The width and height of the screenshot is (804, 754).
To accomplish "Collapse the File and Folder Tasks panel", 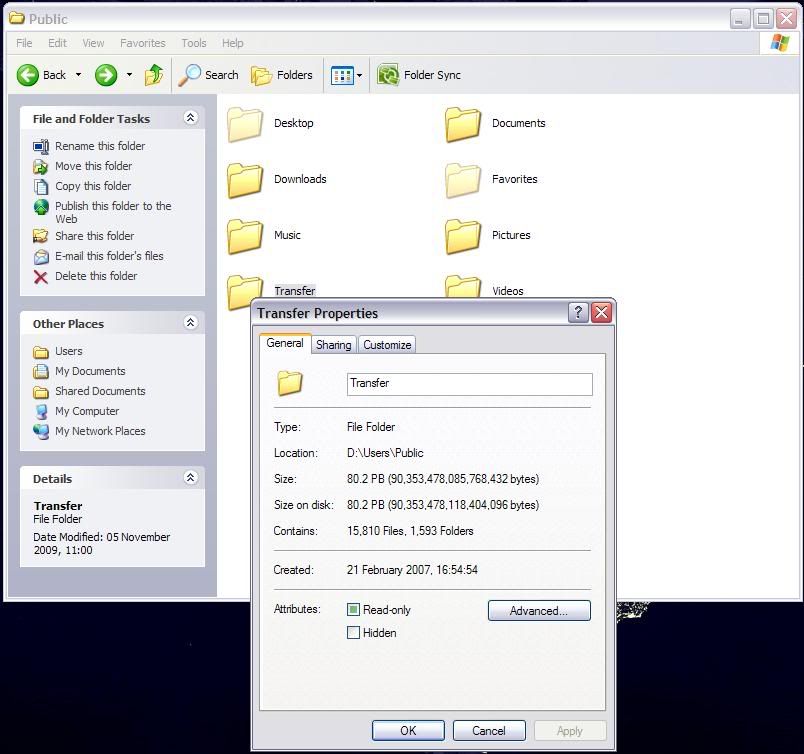I will point(190,118).
